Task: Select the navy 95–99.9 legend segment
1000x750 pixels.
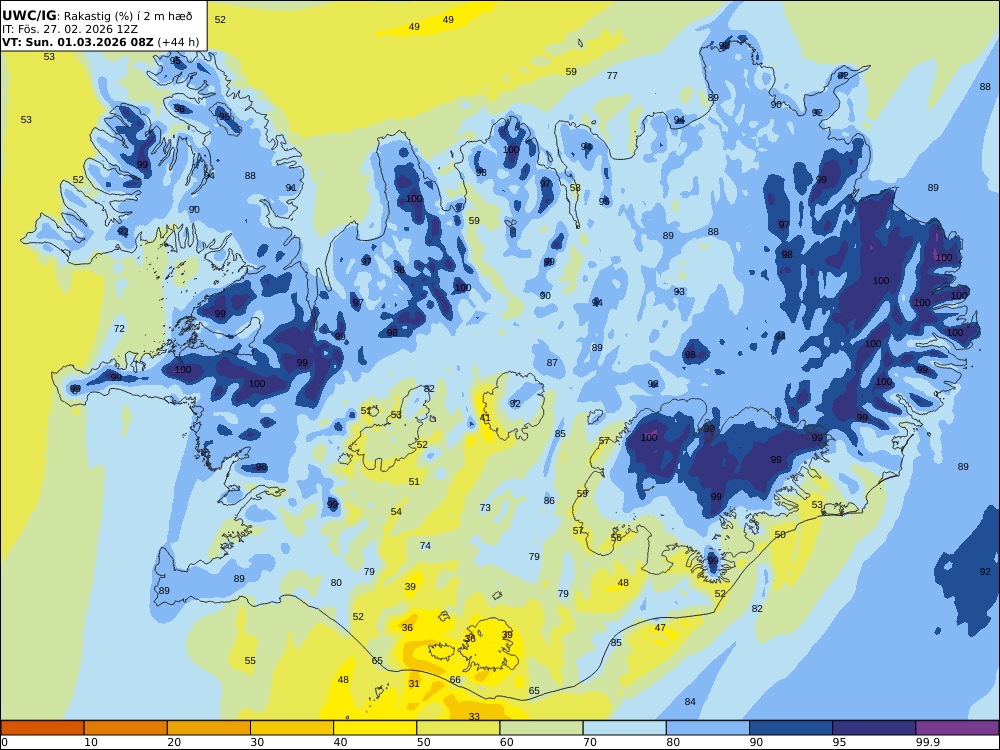Action: click(x=874, y=728)
